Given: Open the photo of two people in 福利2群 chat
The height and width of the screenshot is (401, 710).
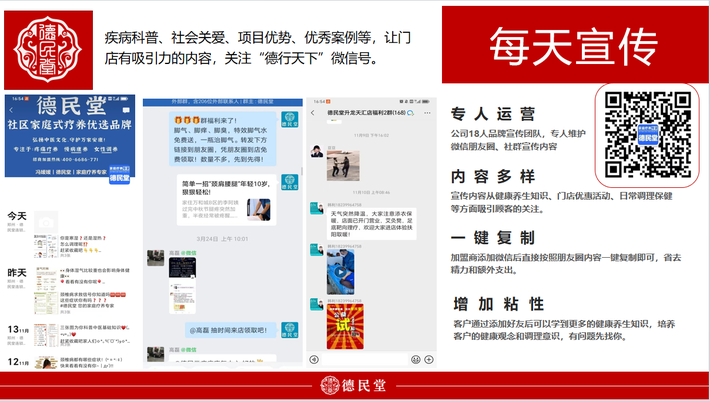Looking at the screenshot, I should click(x=343, y=166).
